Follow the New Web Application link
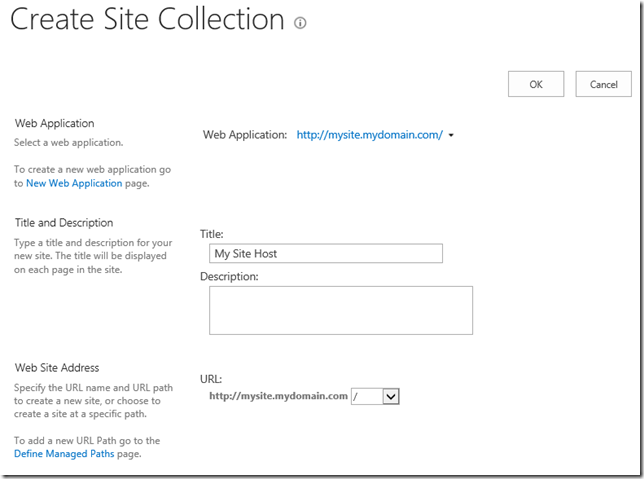Viewport: 644px width, 479px height. [x=74, y=184]
